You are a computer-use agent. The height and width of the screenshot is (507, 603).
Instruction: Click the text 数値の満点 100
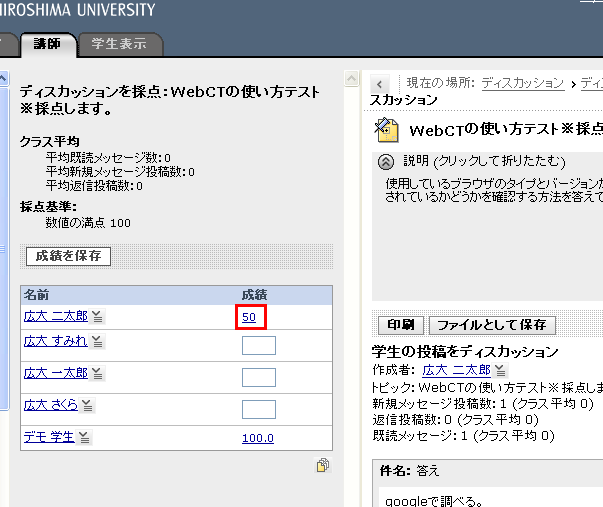click(x=88, y=223)
